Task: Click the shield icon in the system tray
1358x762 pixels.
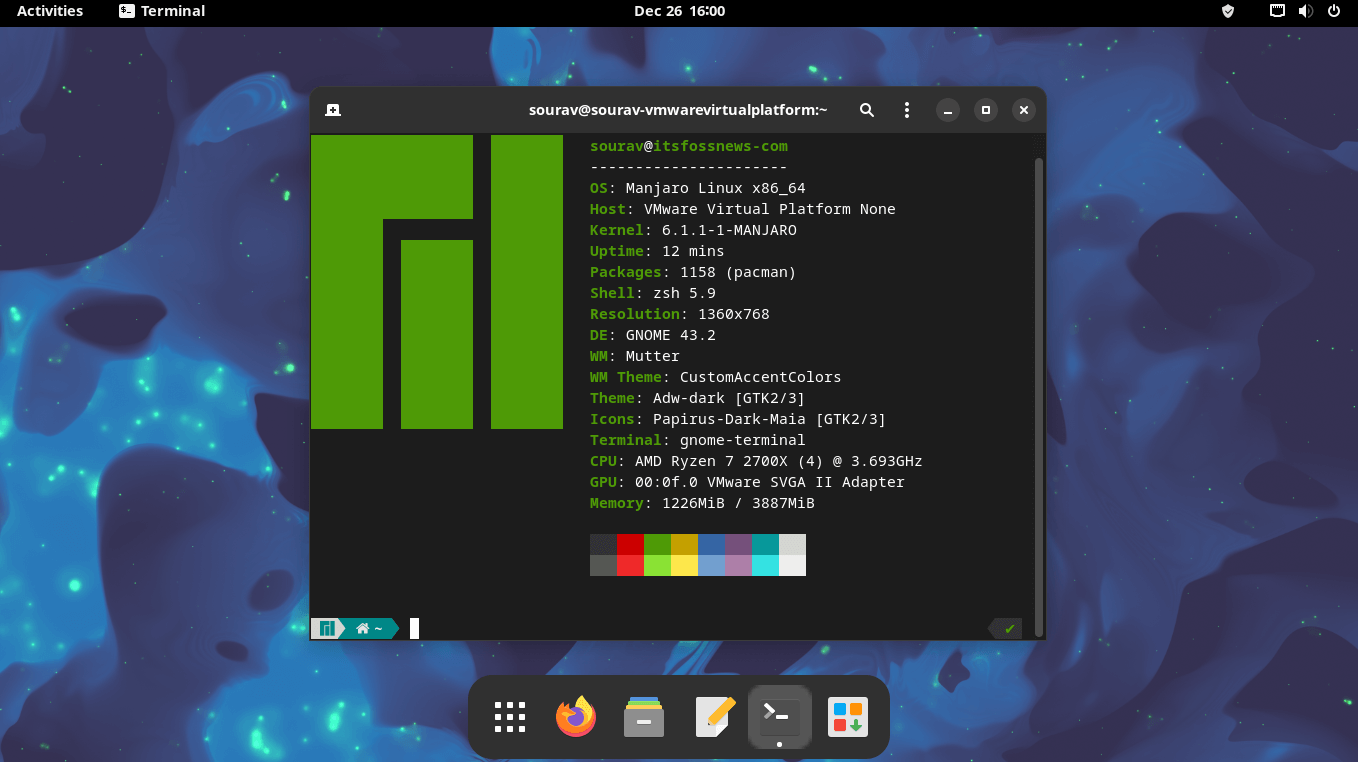Action: tap(1227, 11)
